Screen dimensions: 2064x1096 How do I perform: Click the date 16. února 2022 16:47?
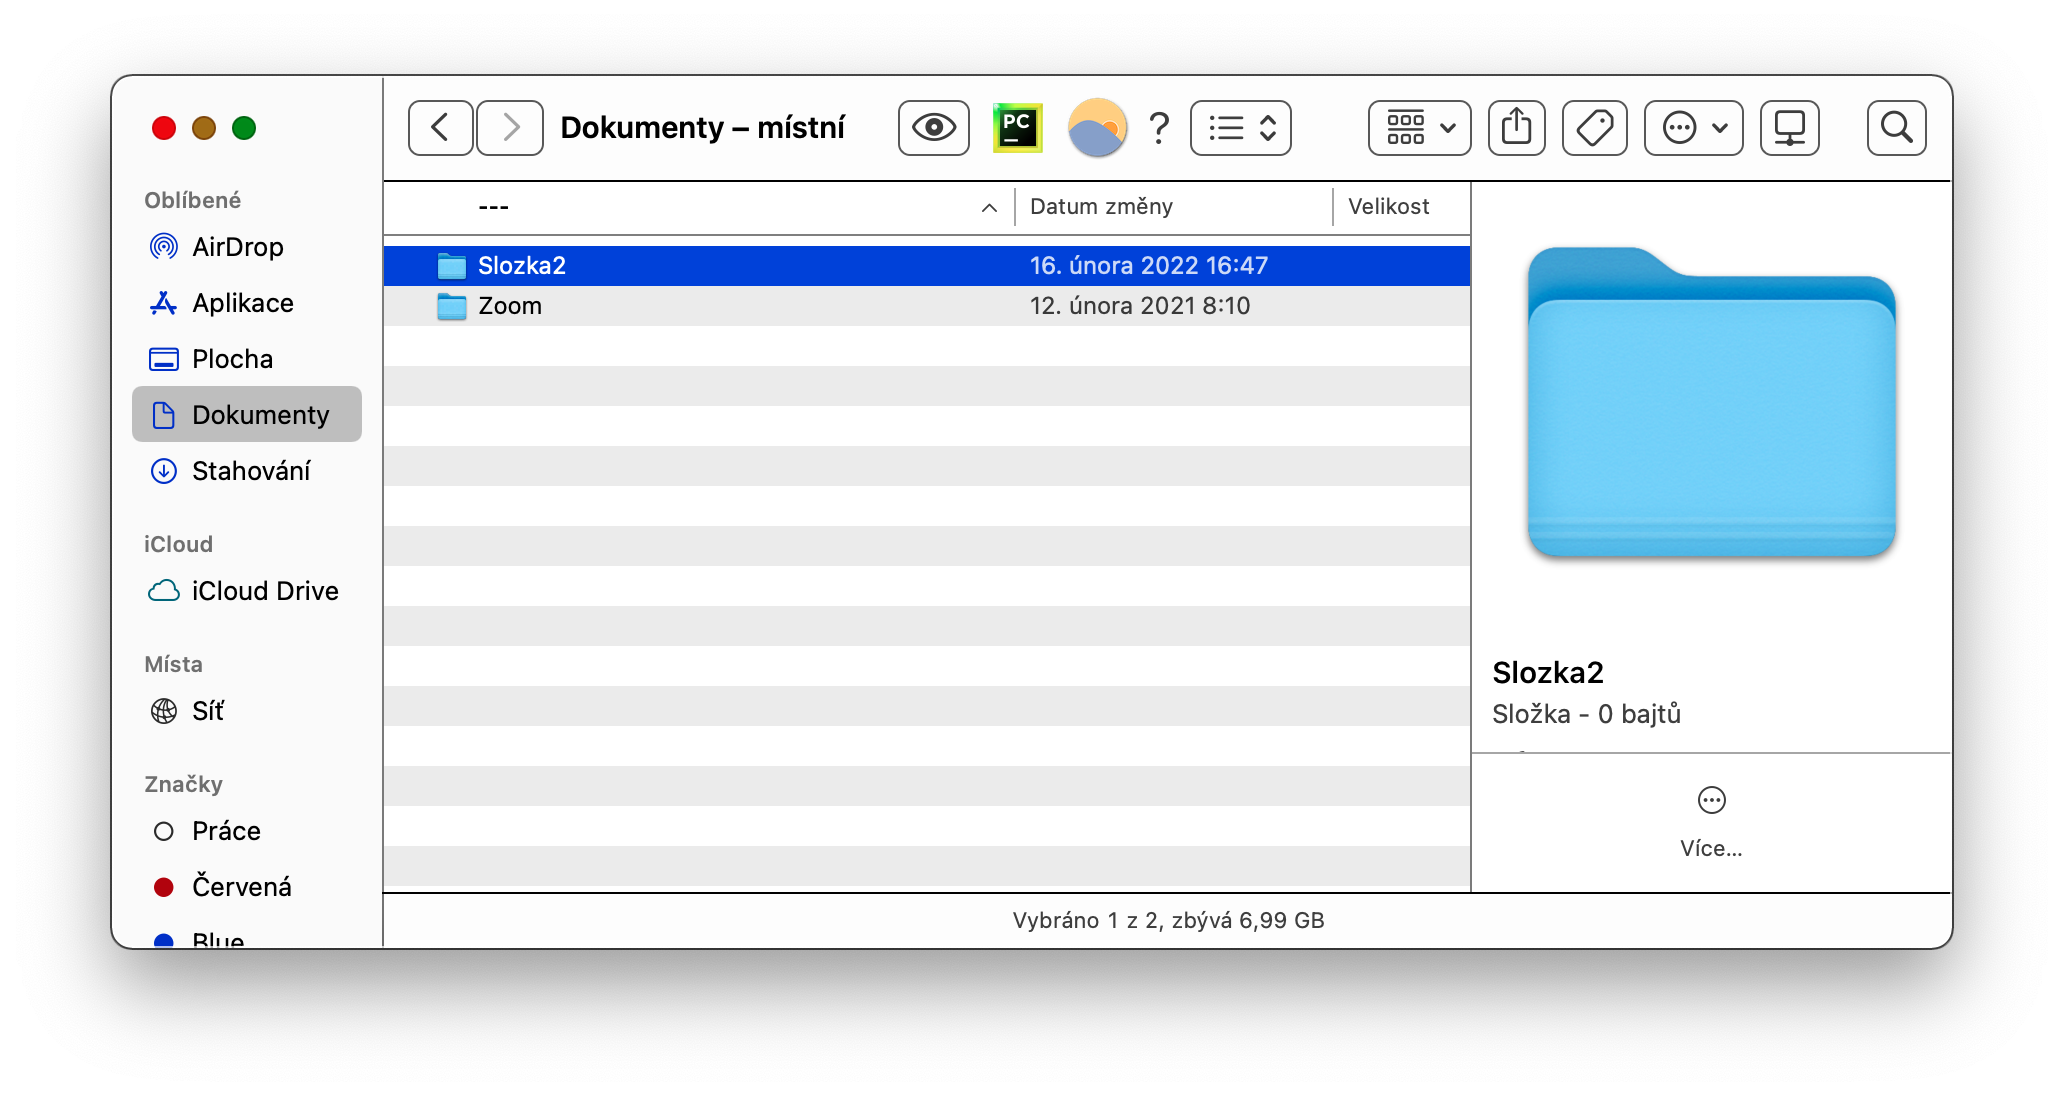click(1149, 266)
